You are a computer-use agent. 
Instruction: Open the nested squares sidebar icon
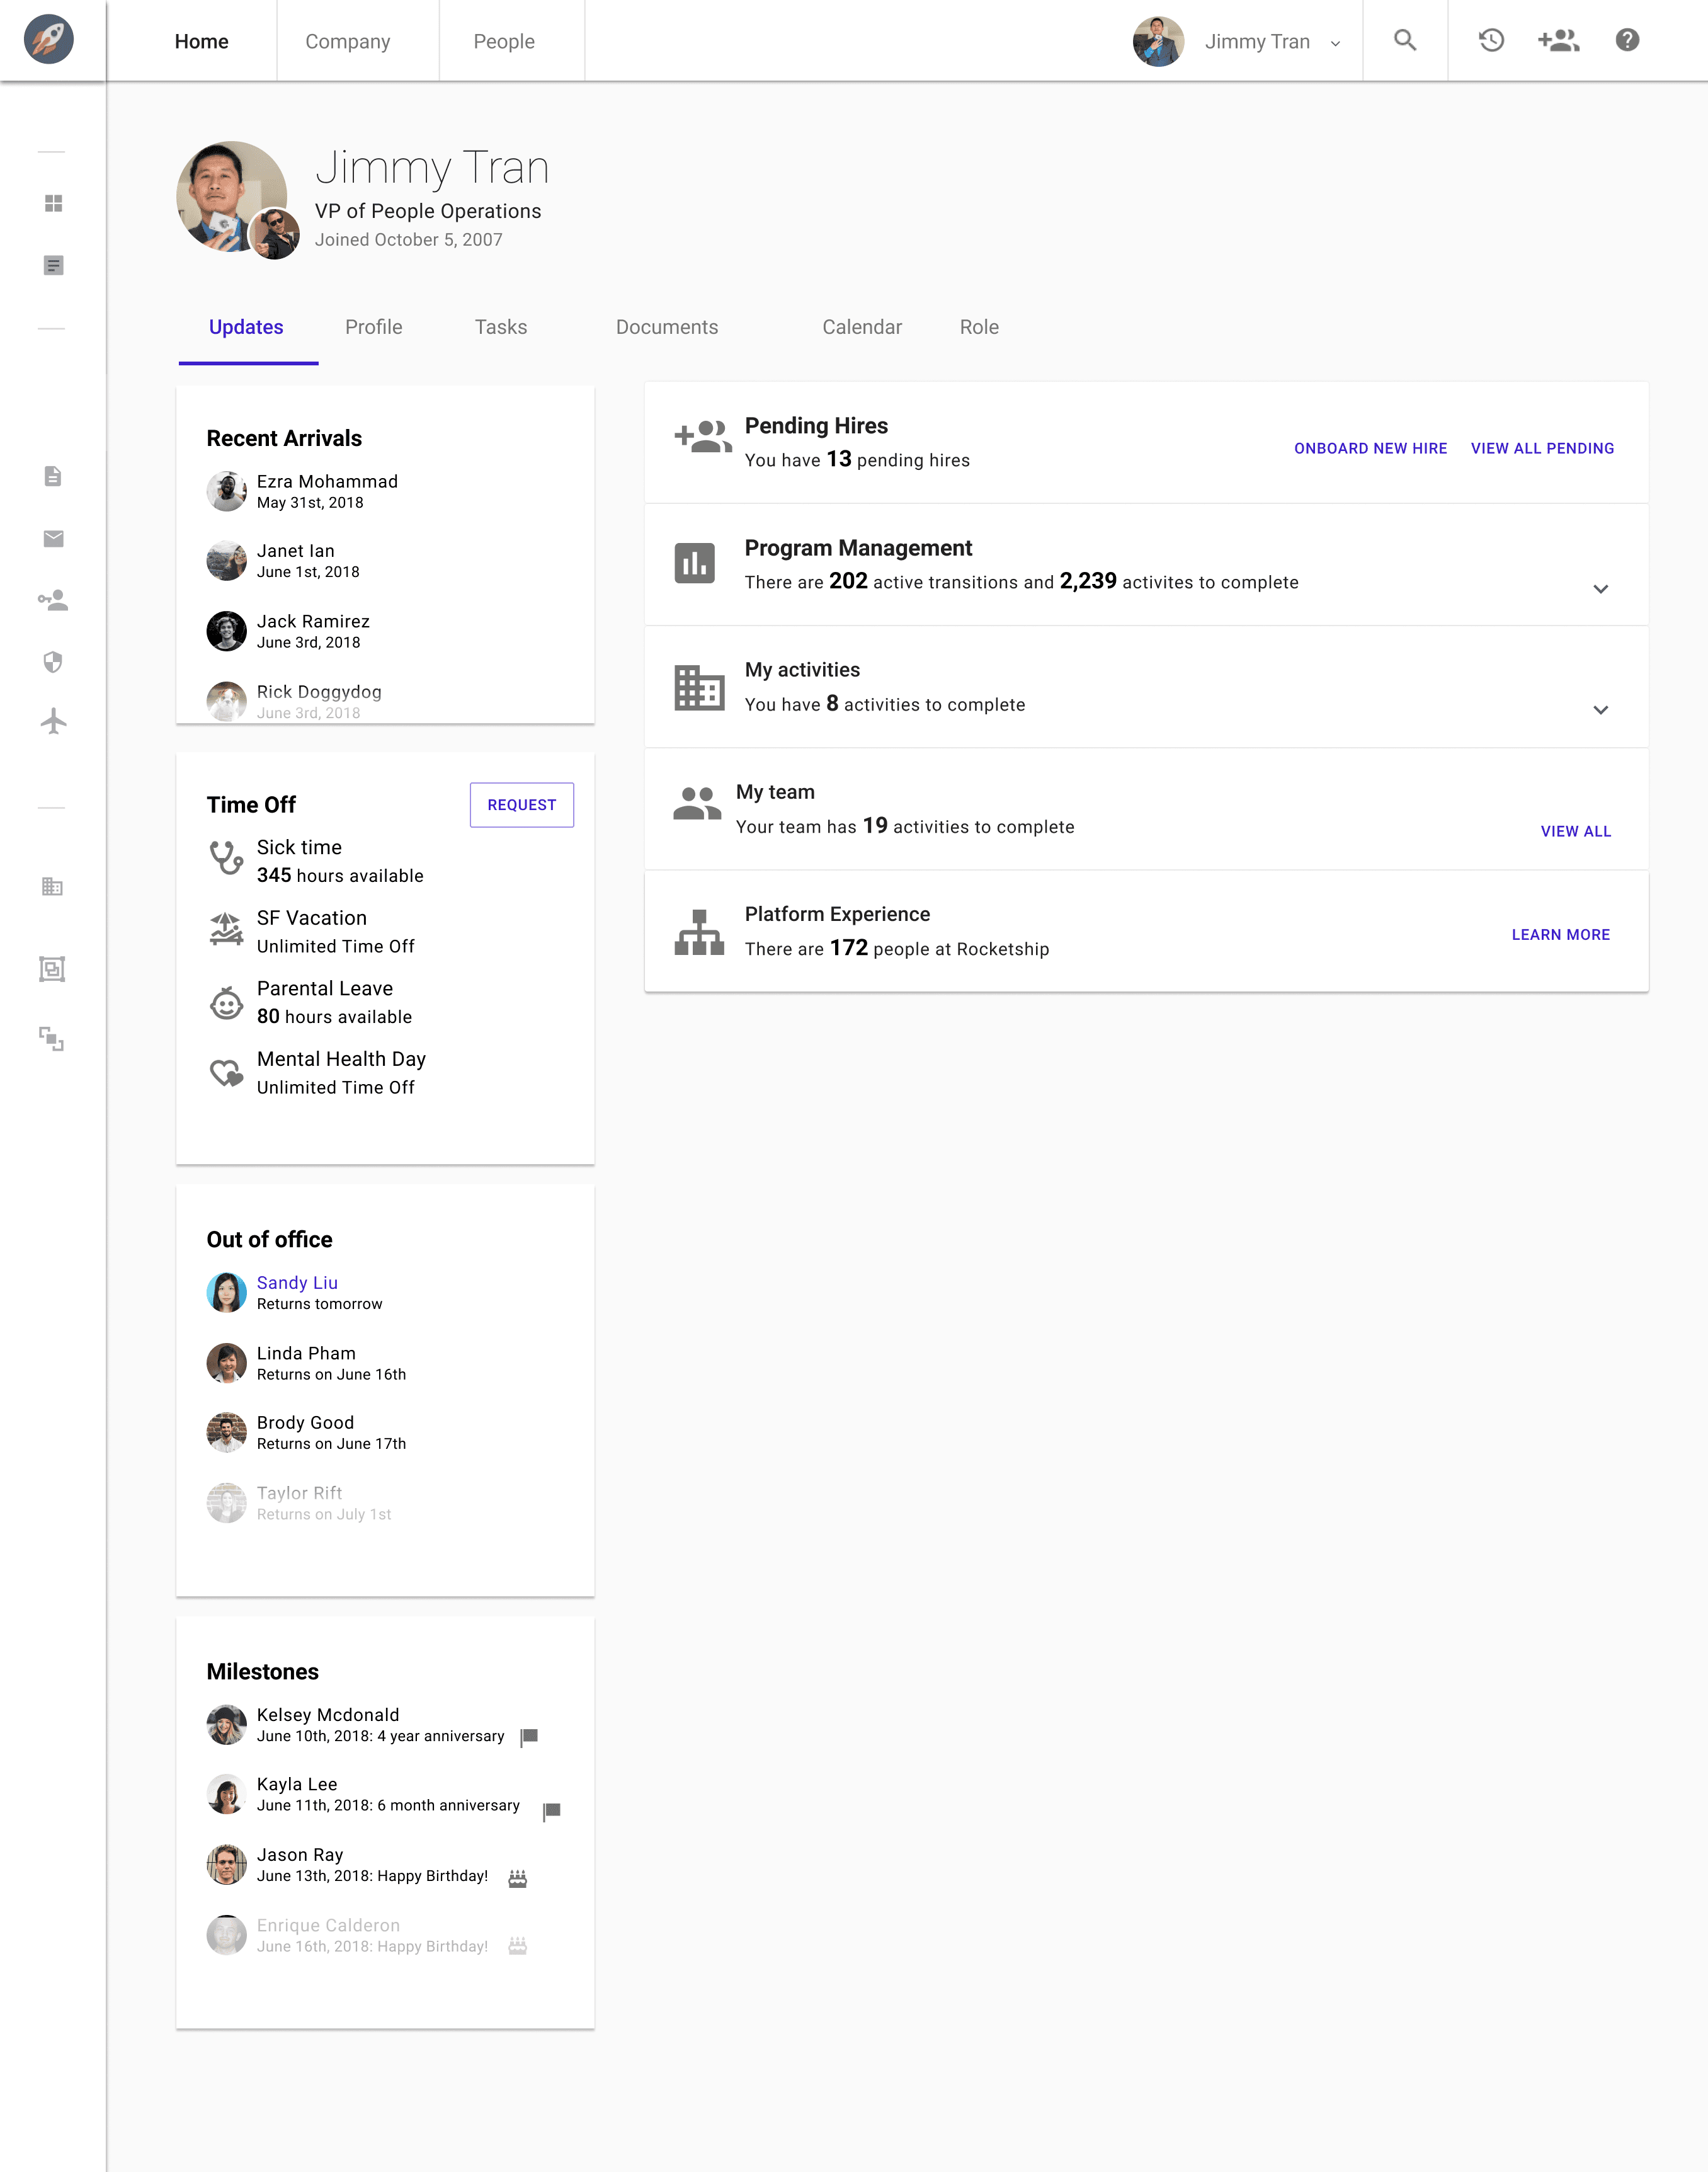click(x=52, y=969)
